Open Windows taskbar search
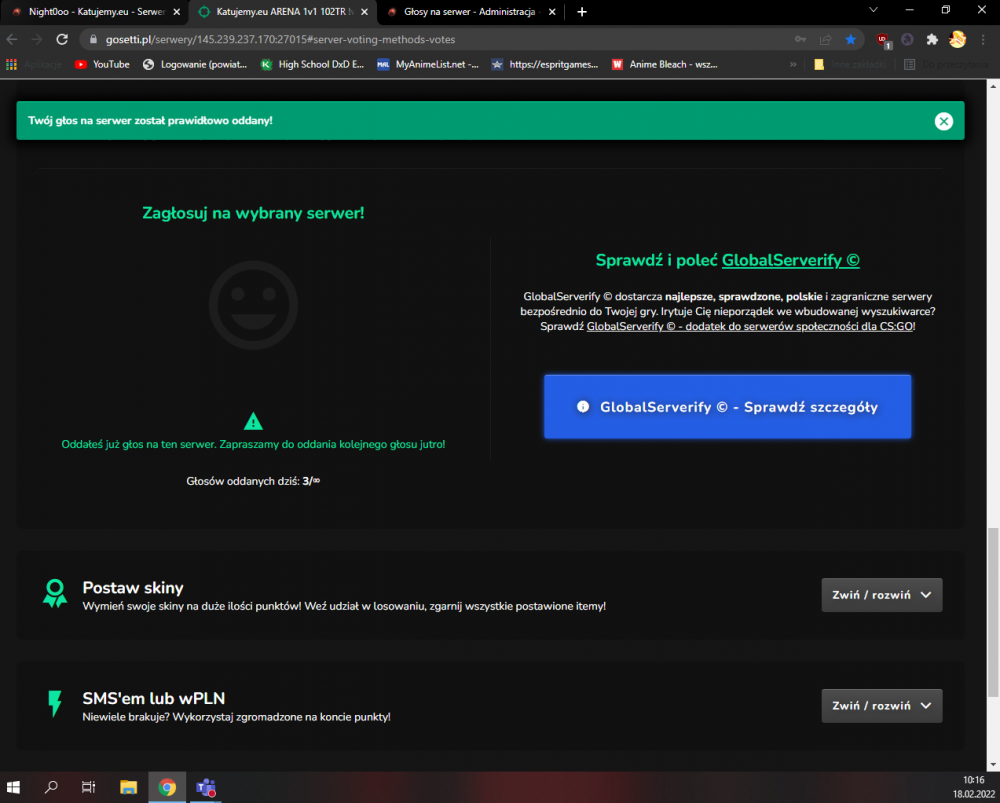The width and height of the screenshot is (1000, 803). 51,787
